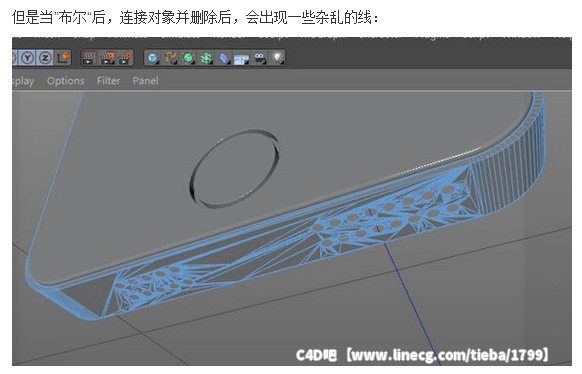Open the Floor environment objects icon
Image resolution: width=582 pixels, height=374 pixels.
pyautogui.click(x=242, y=58)
